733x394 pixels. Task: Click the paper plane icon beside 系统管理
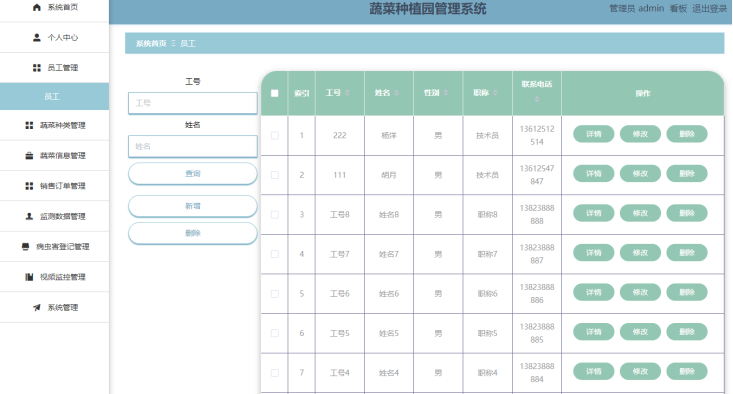click(37, 307)
